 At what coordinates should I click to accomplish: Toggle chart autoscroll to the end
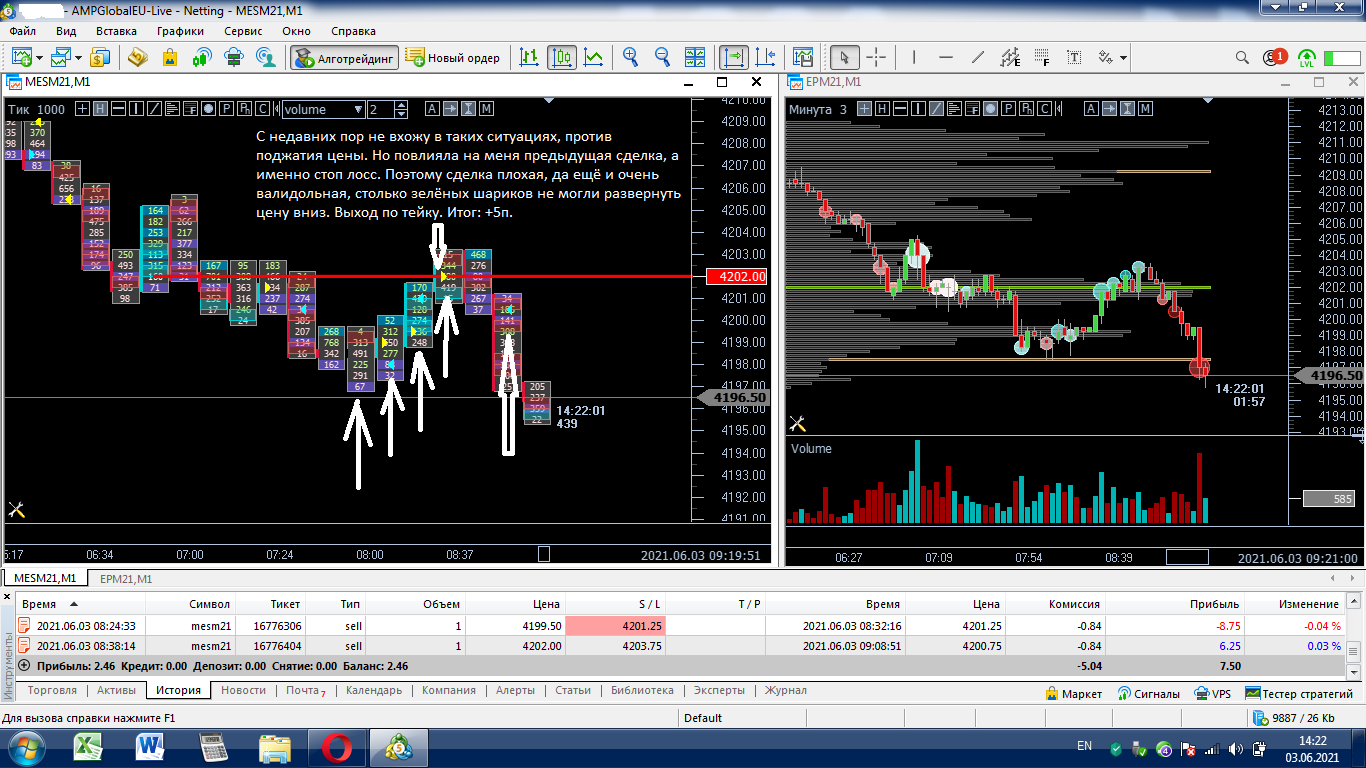click(734, 57)
